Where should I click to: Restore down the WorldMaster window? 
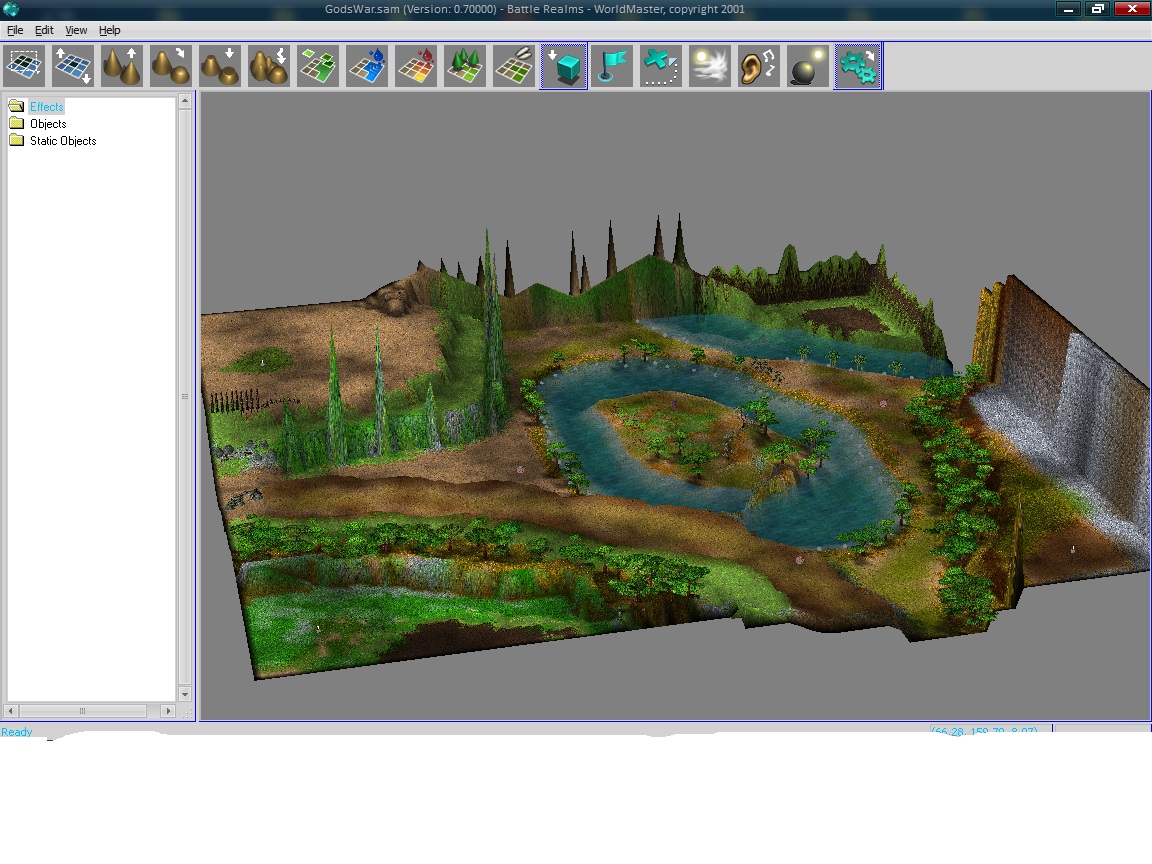point(1097,9)
